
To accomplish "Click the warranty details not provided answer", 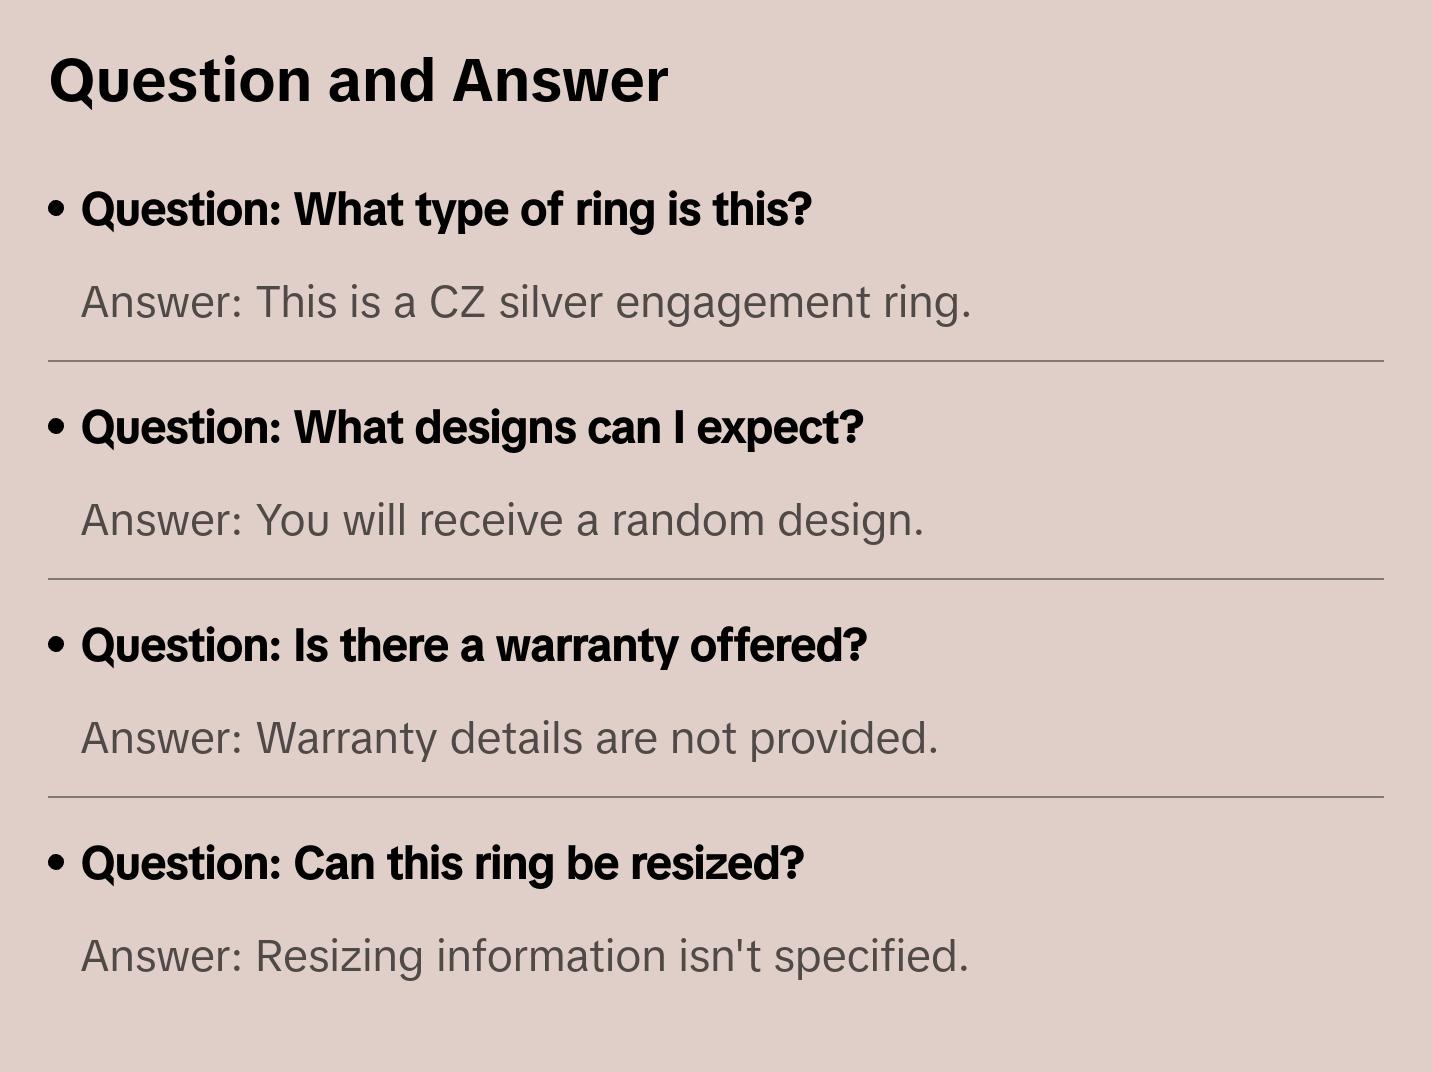I will [x=510, y=739].
